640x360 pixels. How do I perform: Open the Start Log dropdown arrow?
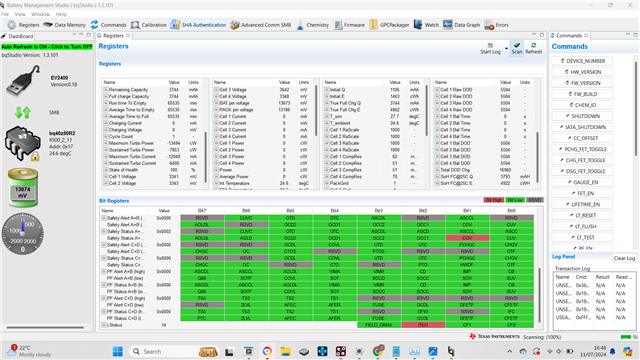pyautogui.click(x=507, y=49)
